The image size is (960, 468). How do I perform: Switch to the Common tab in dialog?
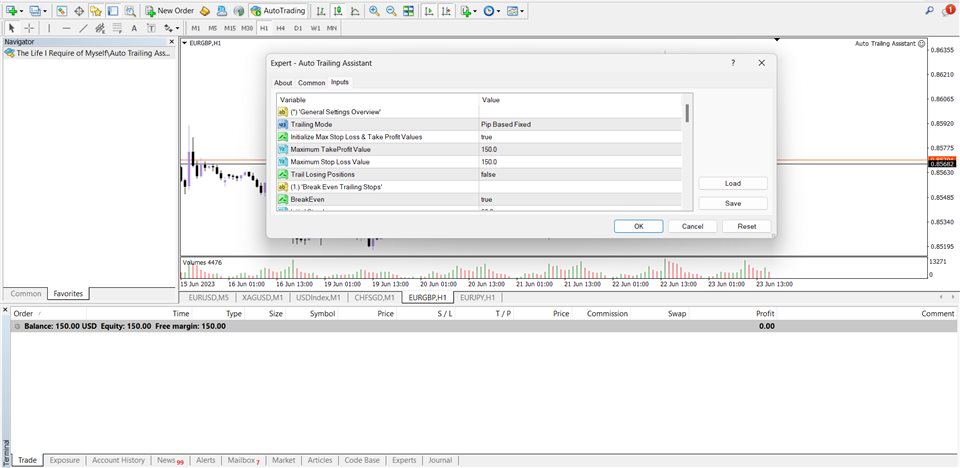[x=311, y=83]
